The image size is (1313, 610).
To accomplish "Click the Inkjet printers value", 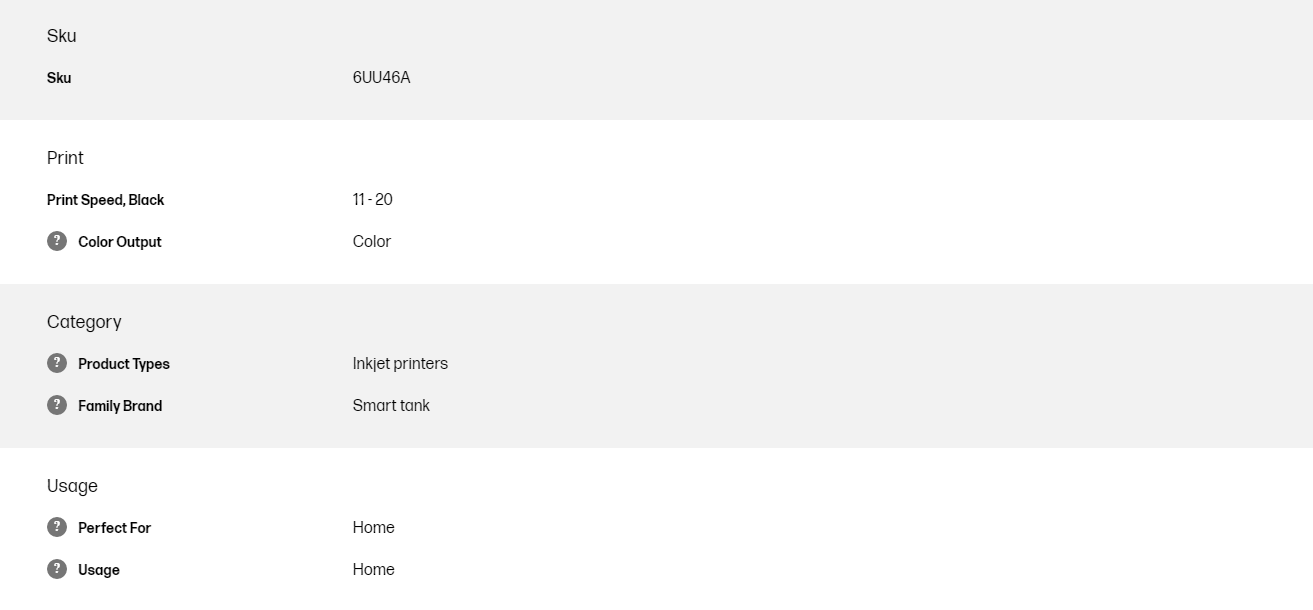I will 400,364.
